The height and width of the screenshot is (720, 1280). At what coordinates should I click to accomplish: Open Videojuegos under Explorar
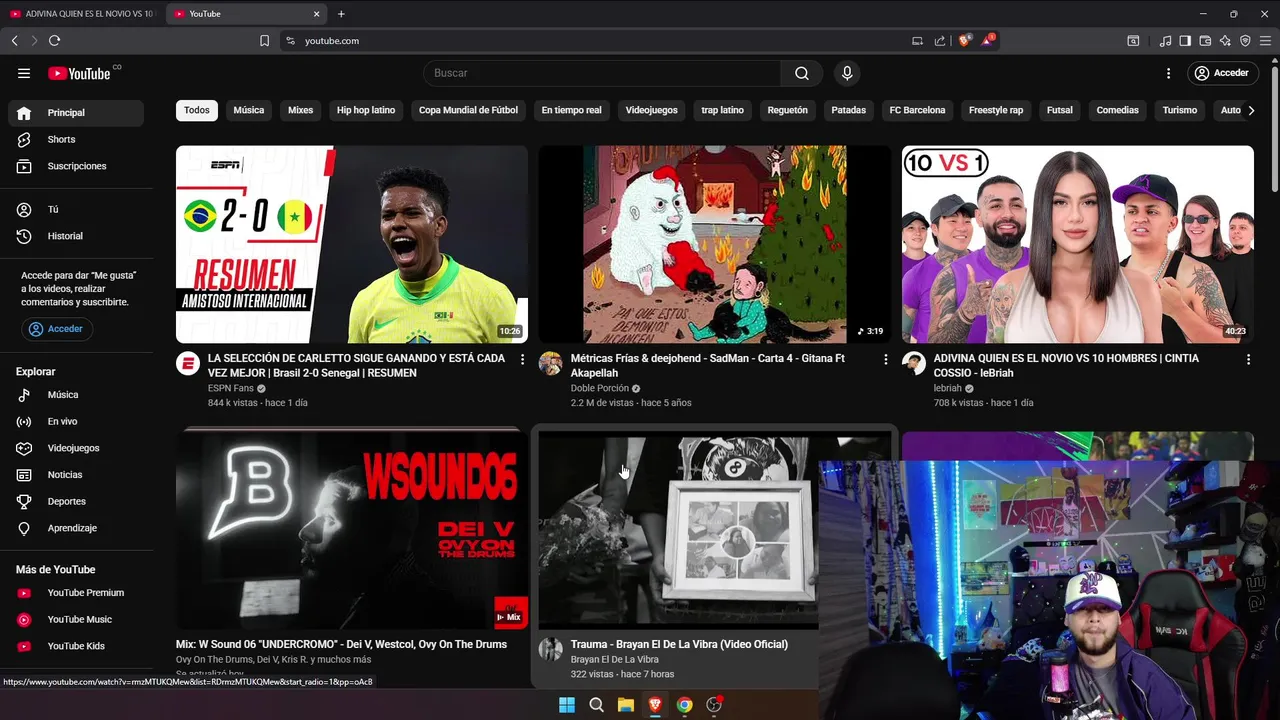[76, 448]
